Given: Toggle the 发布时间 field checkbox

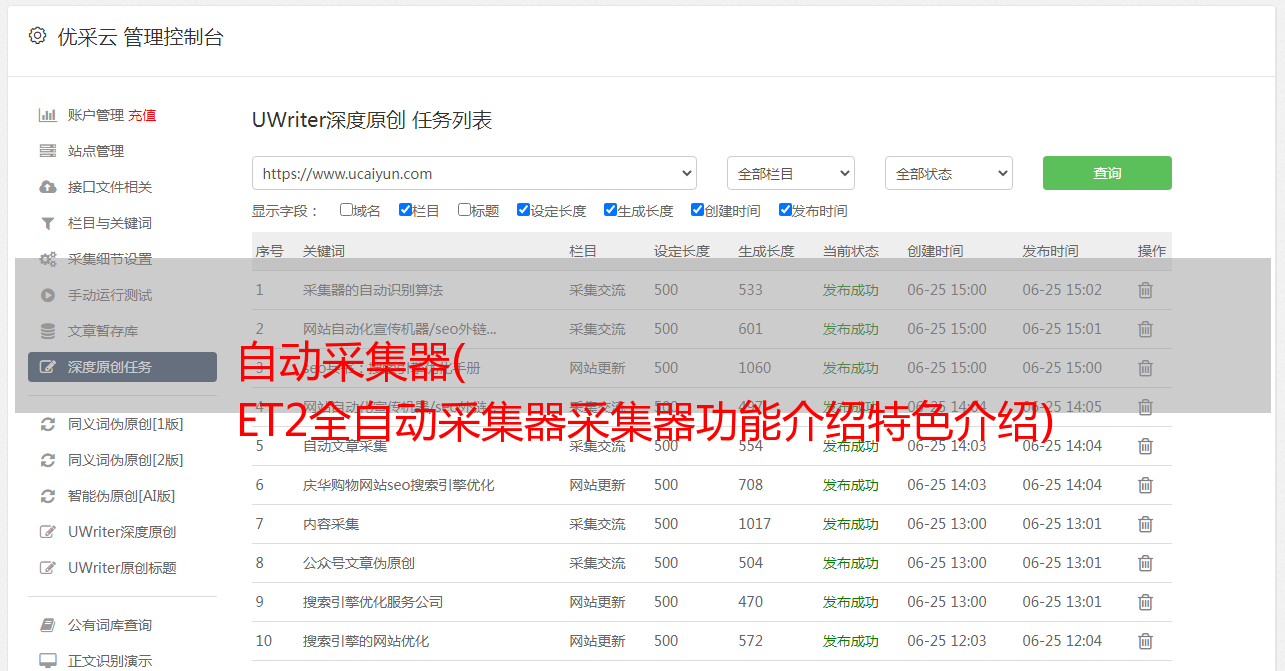Looking at the screenshot, I should click(x=785, y=210).
